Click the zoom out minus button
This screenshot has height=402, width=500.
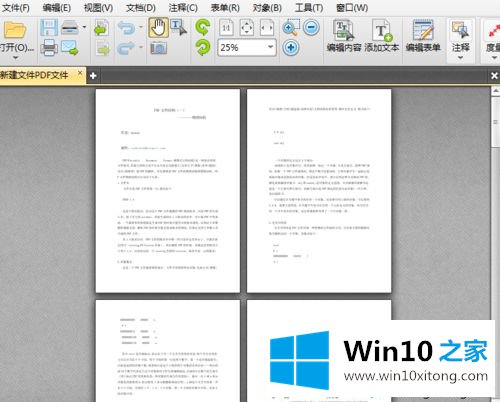[311, 27]
